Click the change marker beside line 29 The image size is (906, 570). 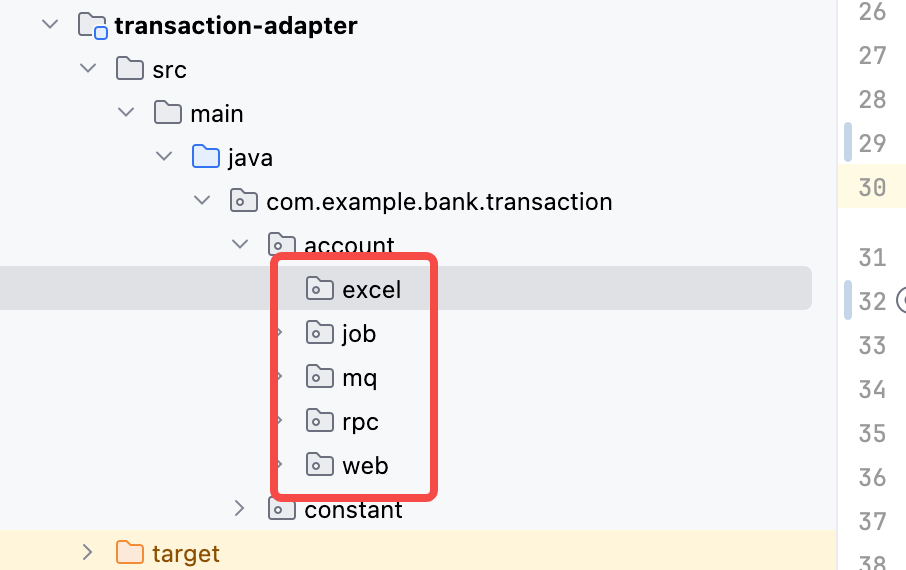(x=848, y=142)
